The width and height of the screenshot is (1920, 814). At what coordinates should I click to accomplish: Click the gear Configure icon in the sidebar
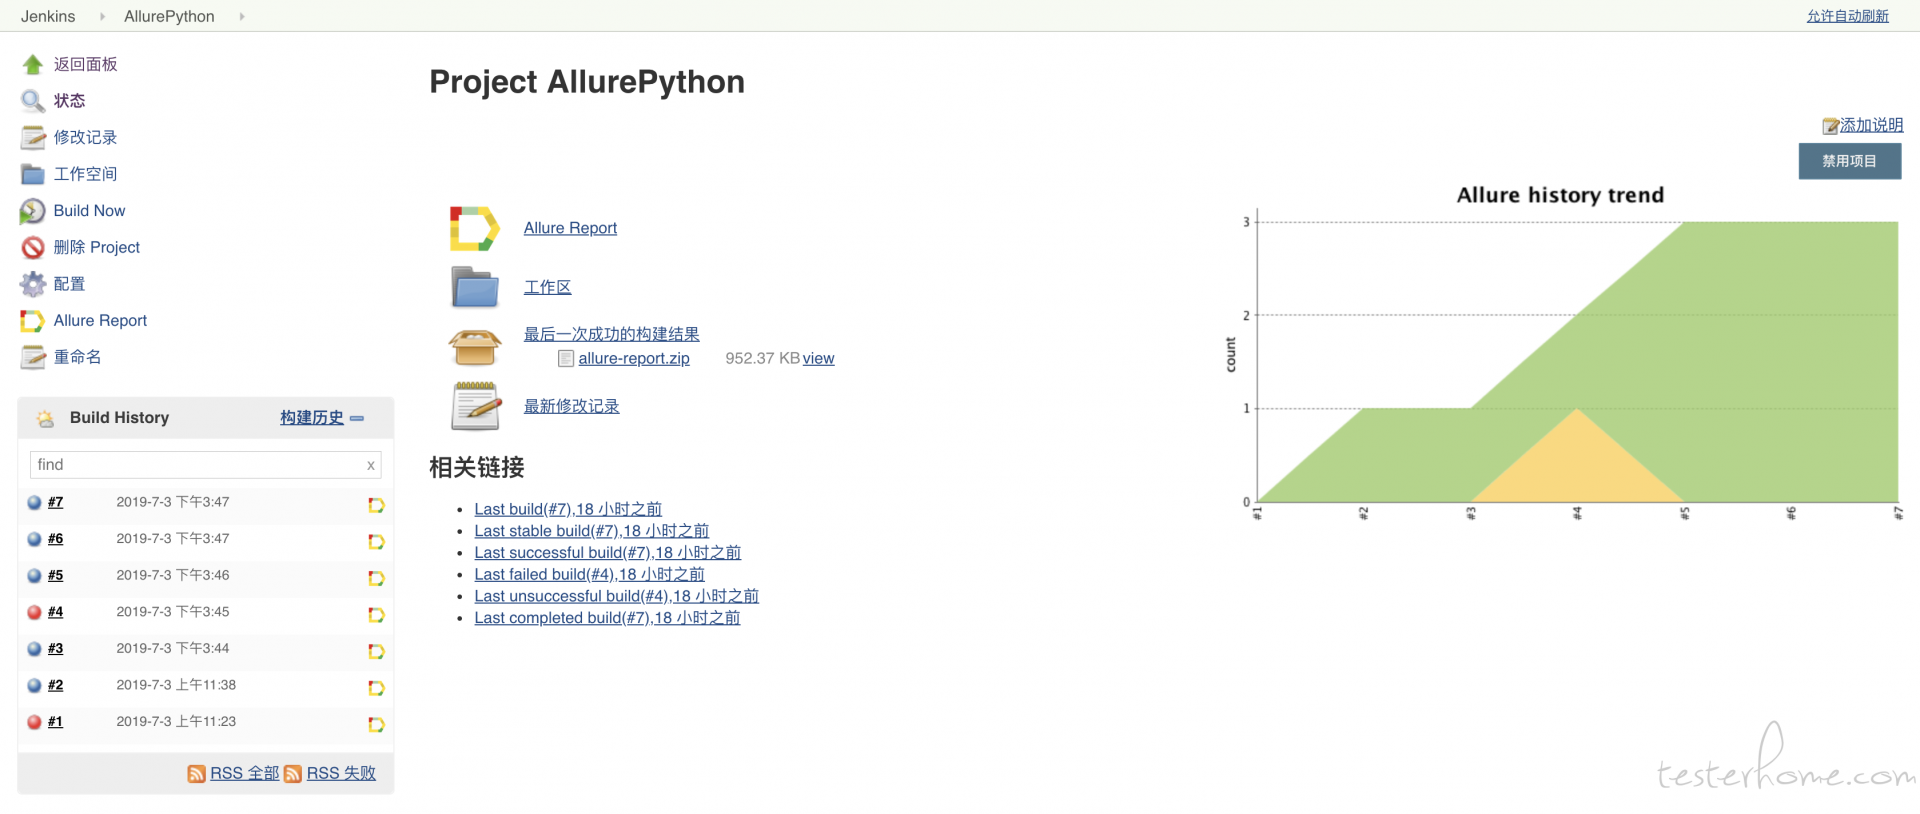coord(33,284)
